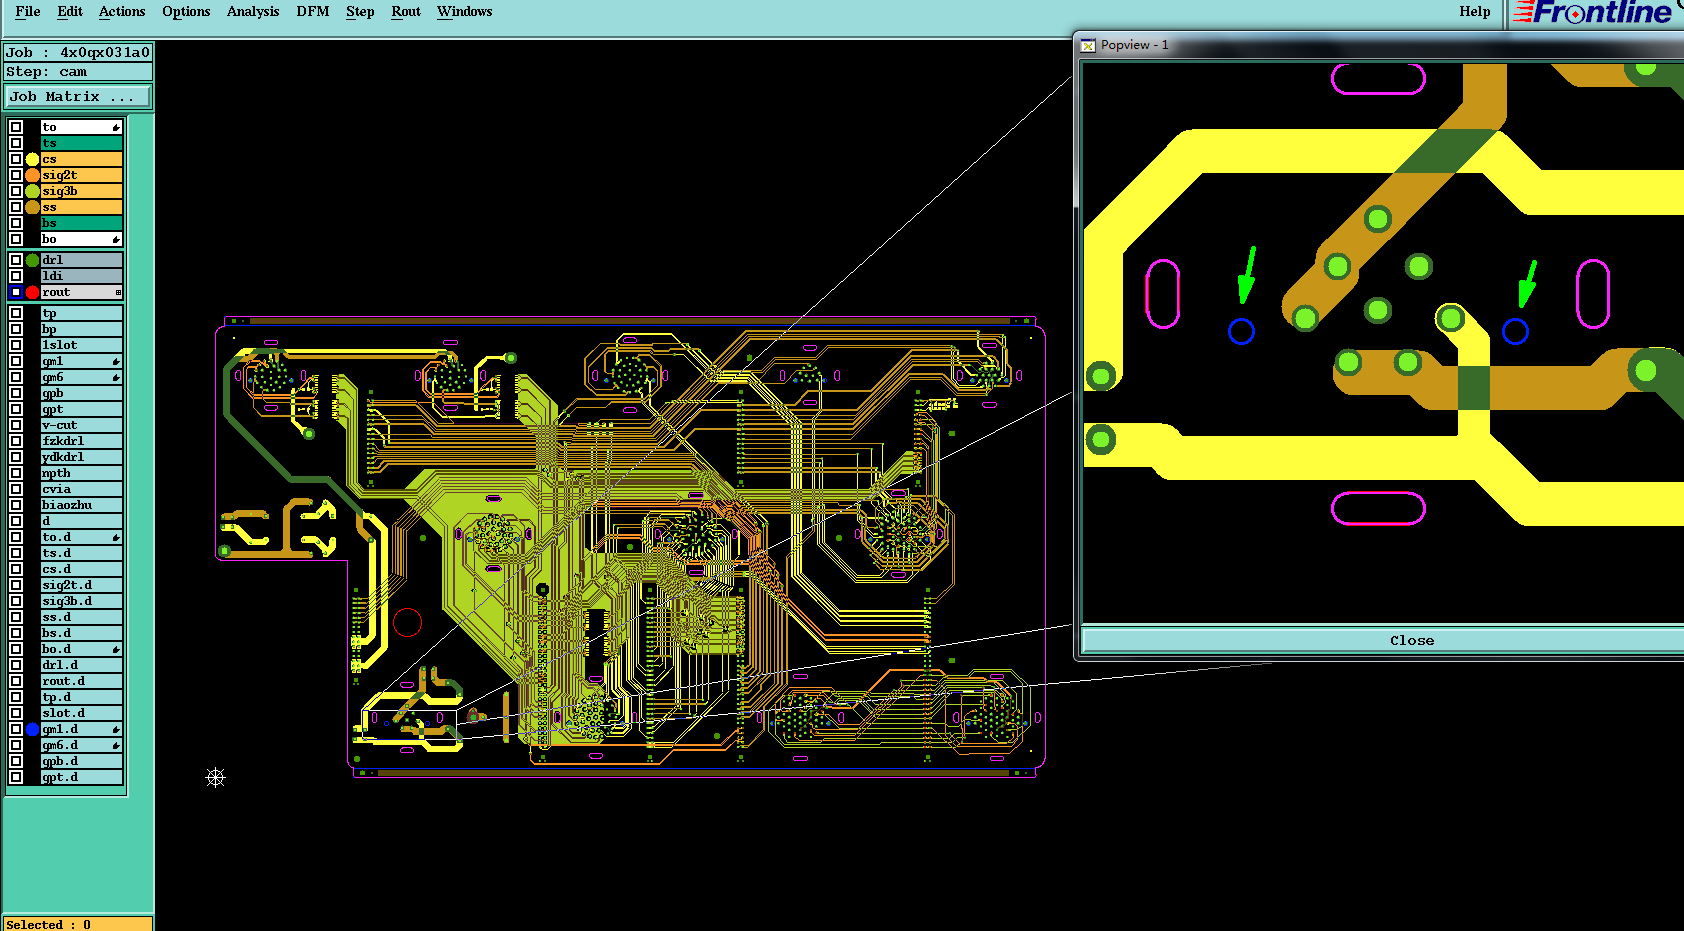Click the orange color dot of sig2t layer
The height and width of the screenshot is (931, 1684).
pos(32,175)
